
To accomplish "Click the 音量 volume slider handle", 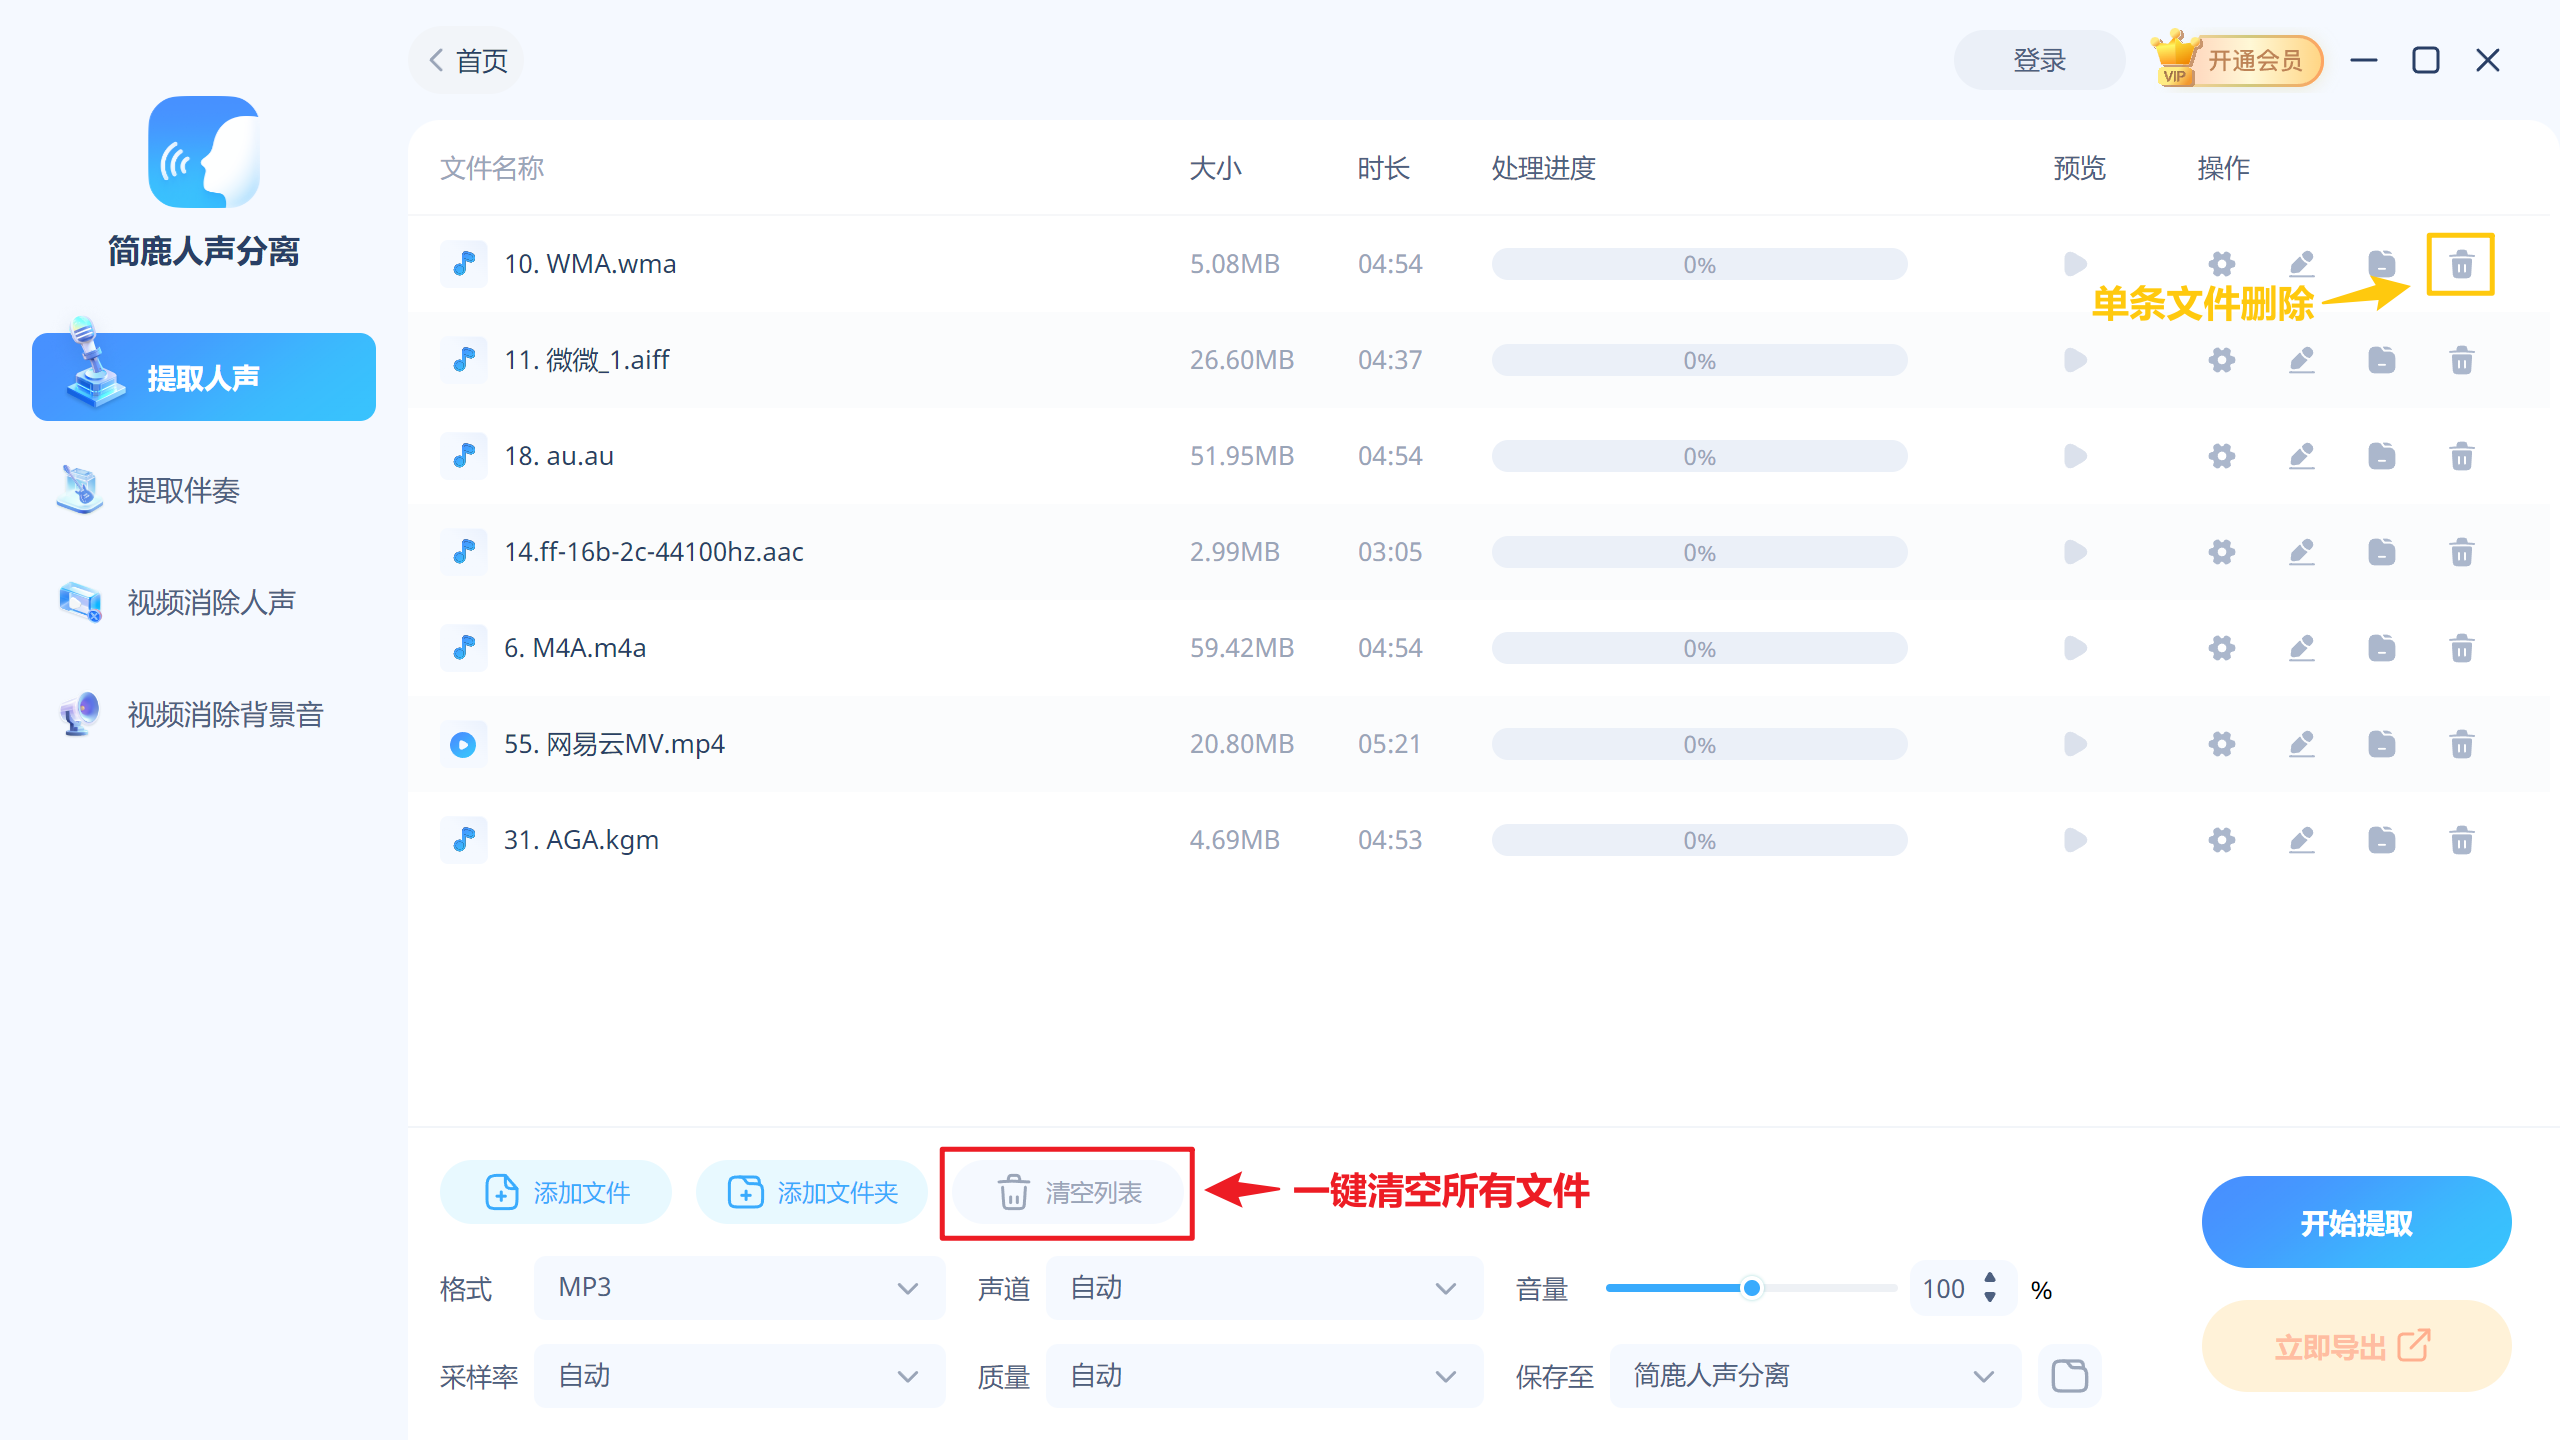I will click(1751, 1288).
